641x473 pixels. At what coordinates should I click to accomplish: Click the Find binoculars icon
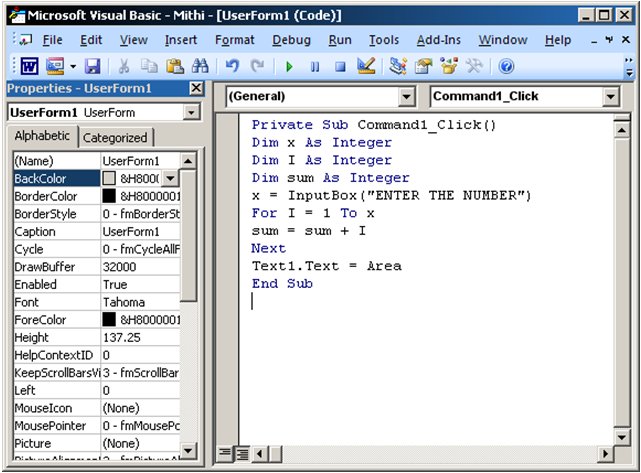tap(200, 67)
